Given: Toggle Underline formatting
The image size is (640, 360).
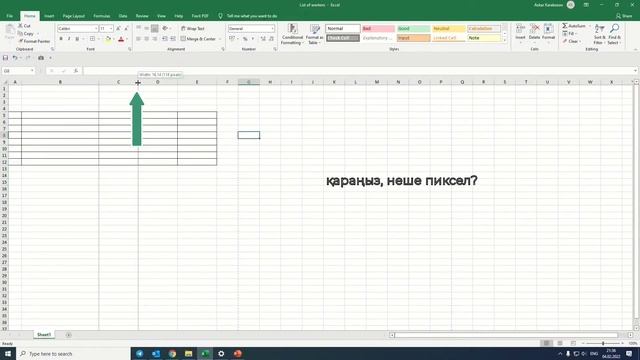Looking at the screenshot, I should (x=77, y=39).
